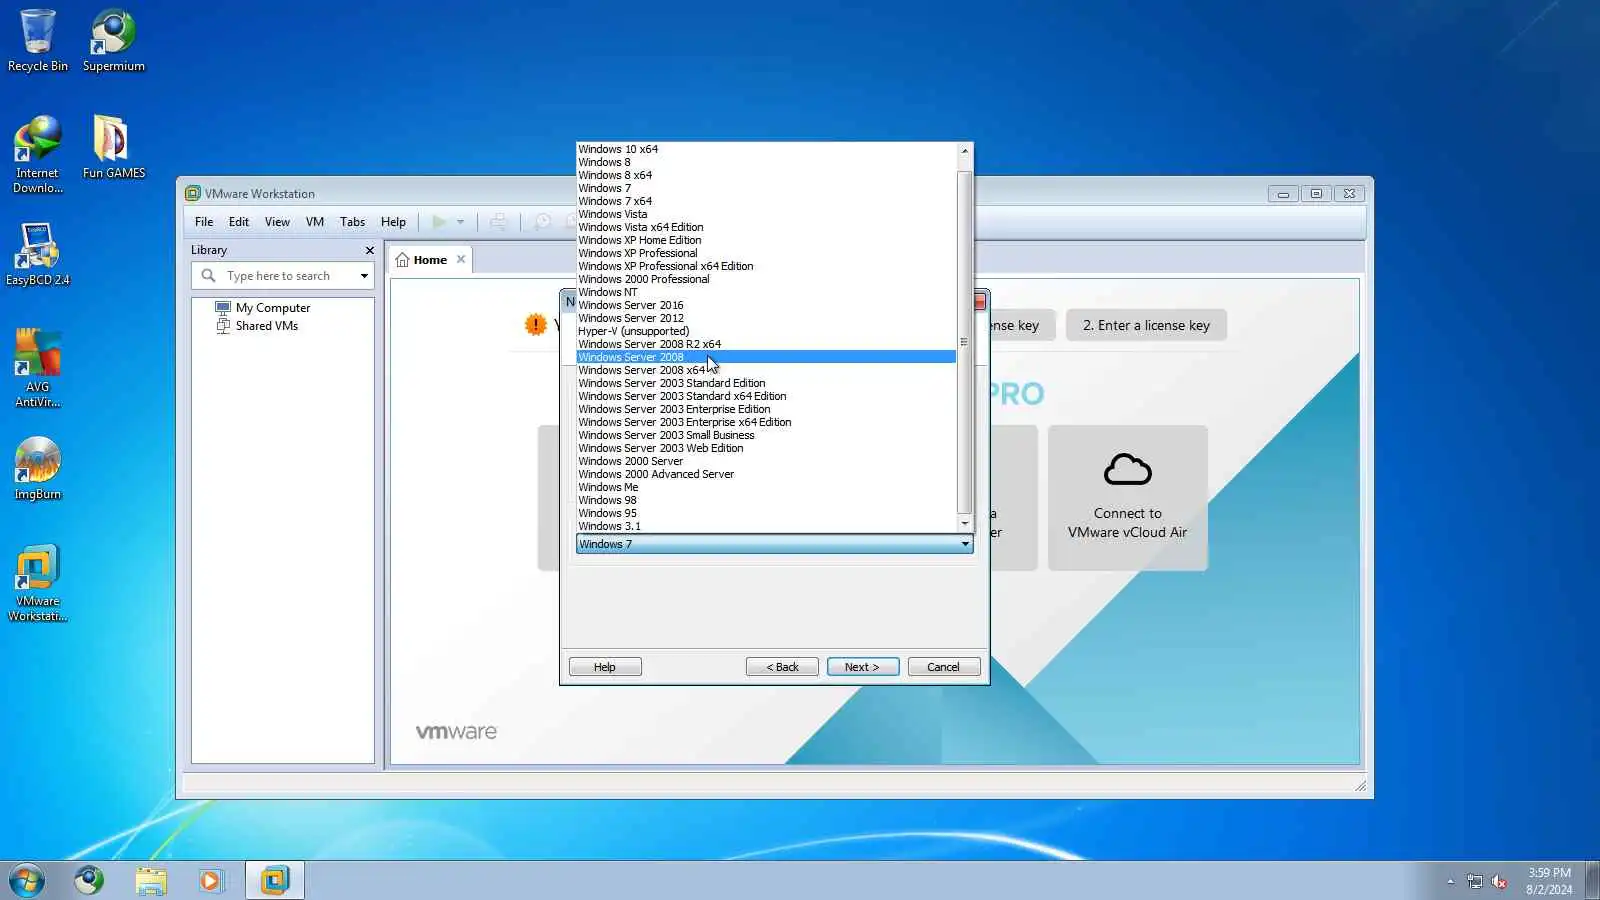Pick 'Windows Me' from the version list
Viewport: 1600px width, 900px height.
[x=766, y=487]
